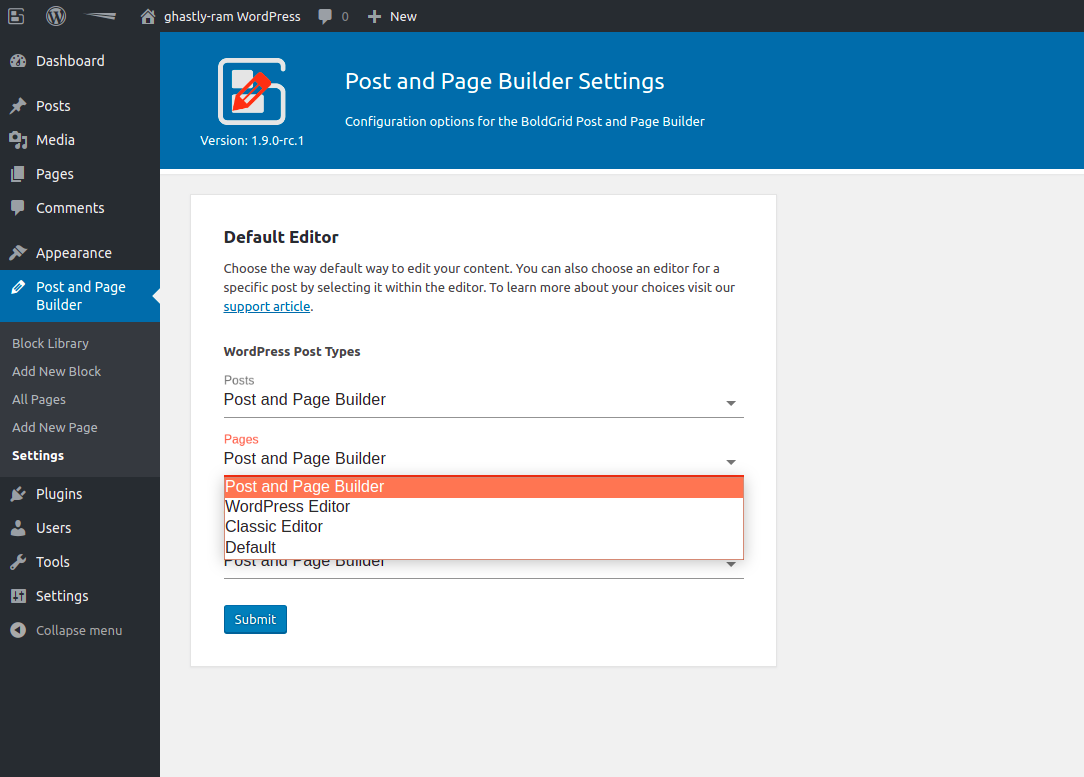Click Collapse menu text
The width and height of the screenshot is (1084, 777).
click(79, 630)
